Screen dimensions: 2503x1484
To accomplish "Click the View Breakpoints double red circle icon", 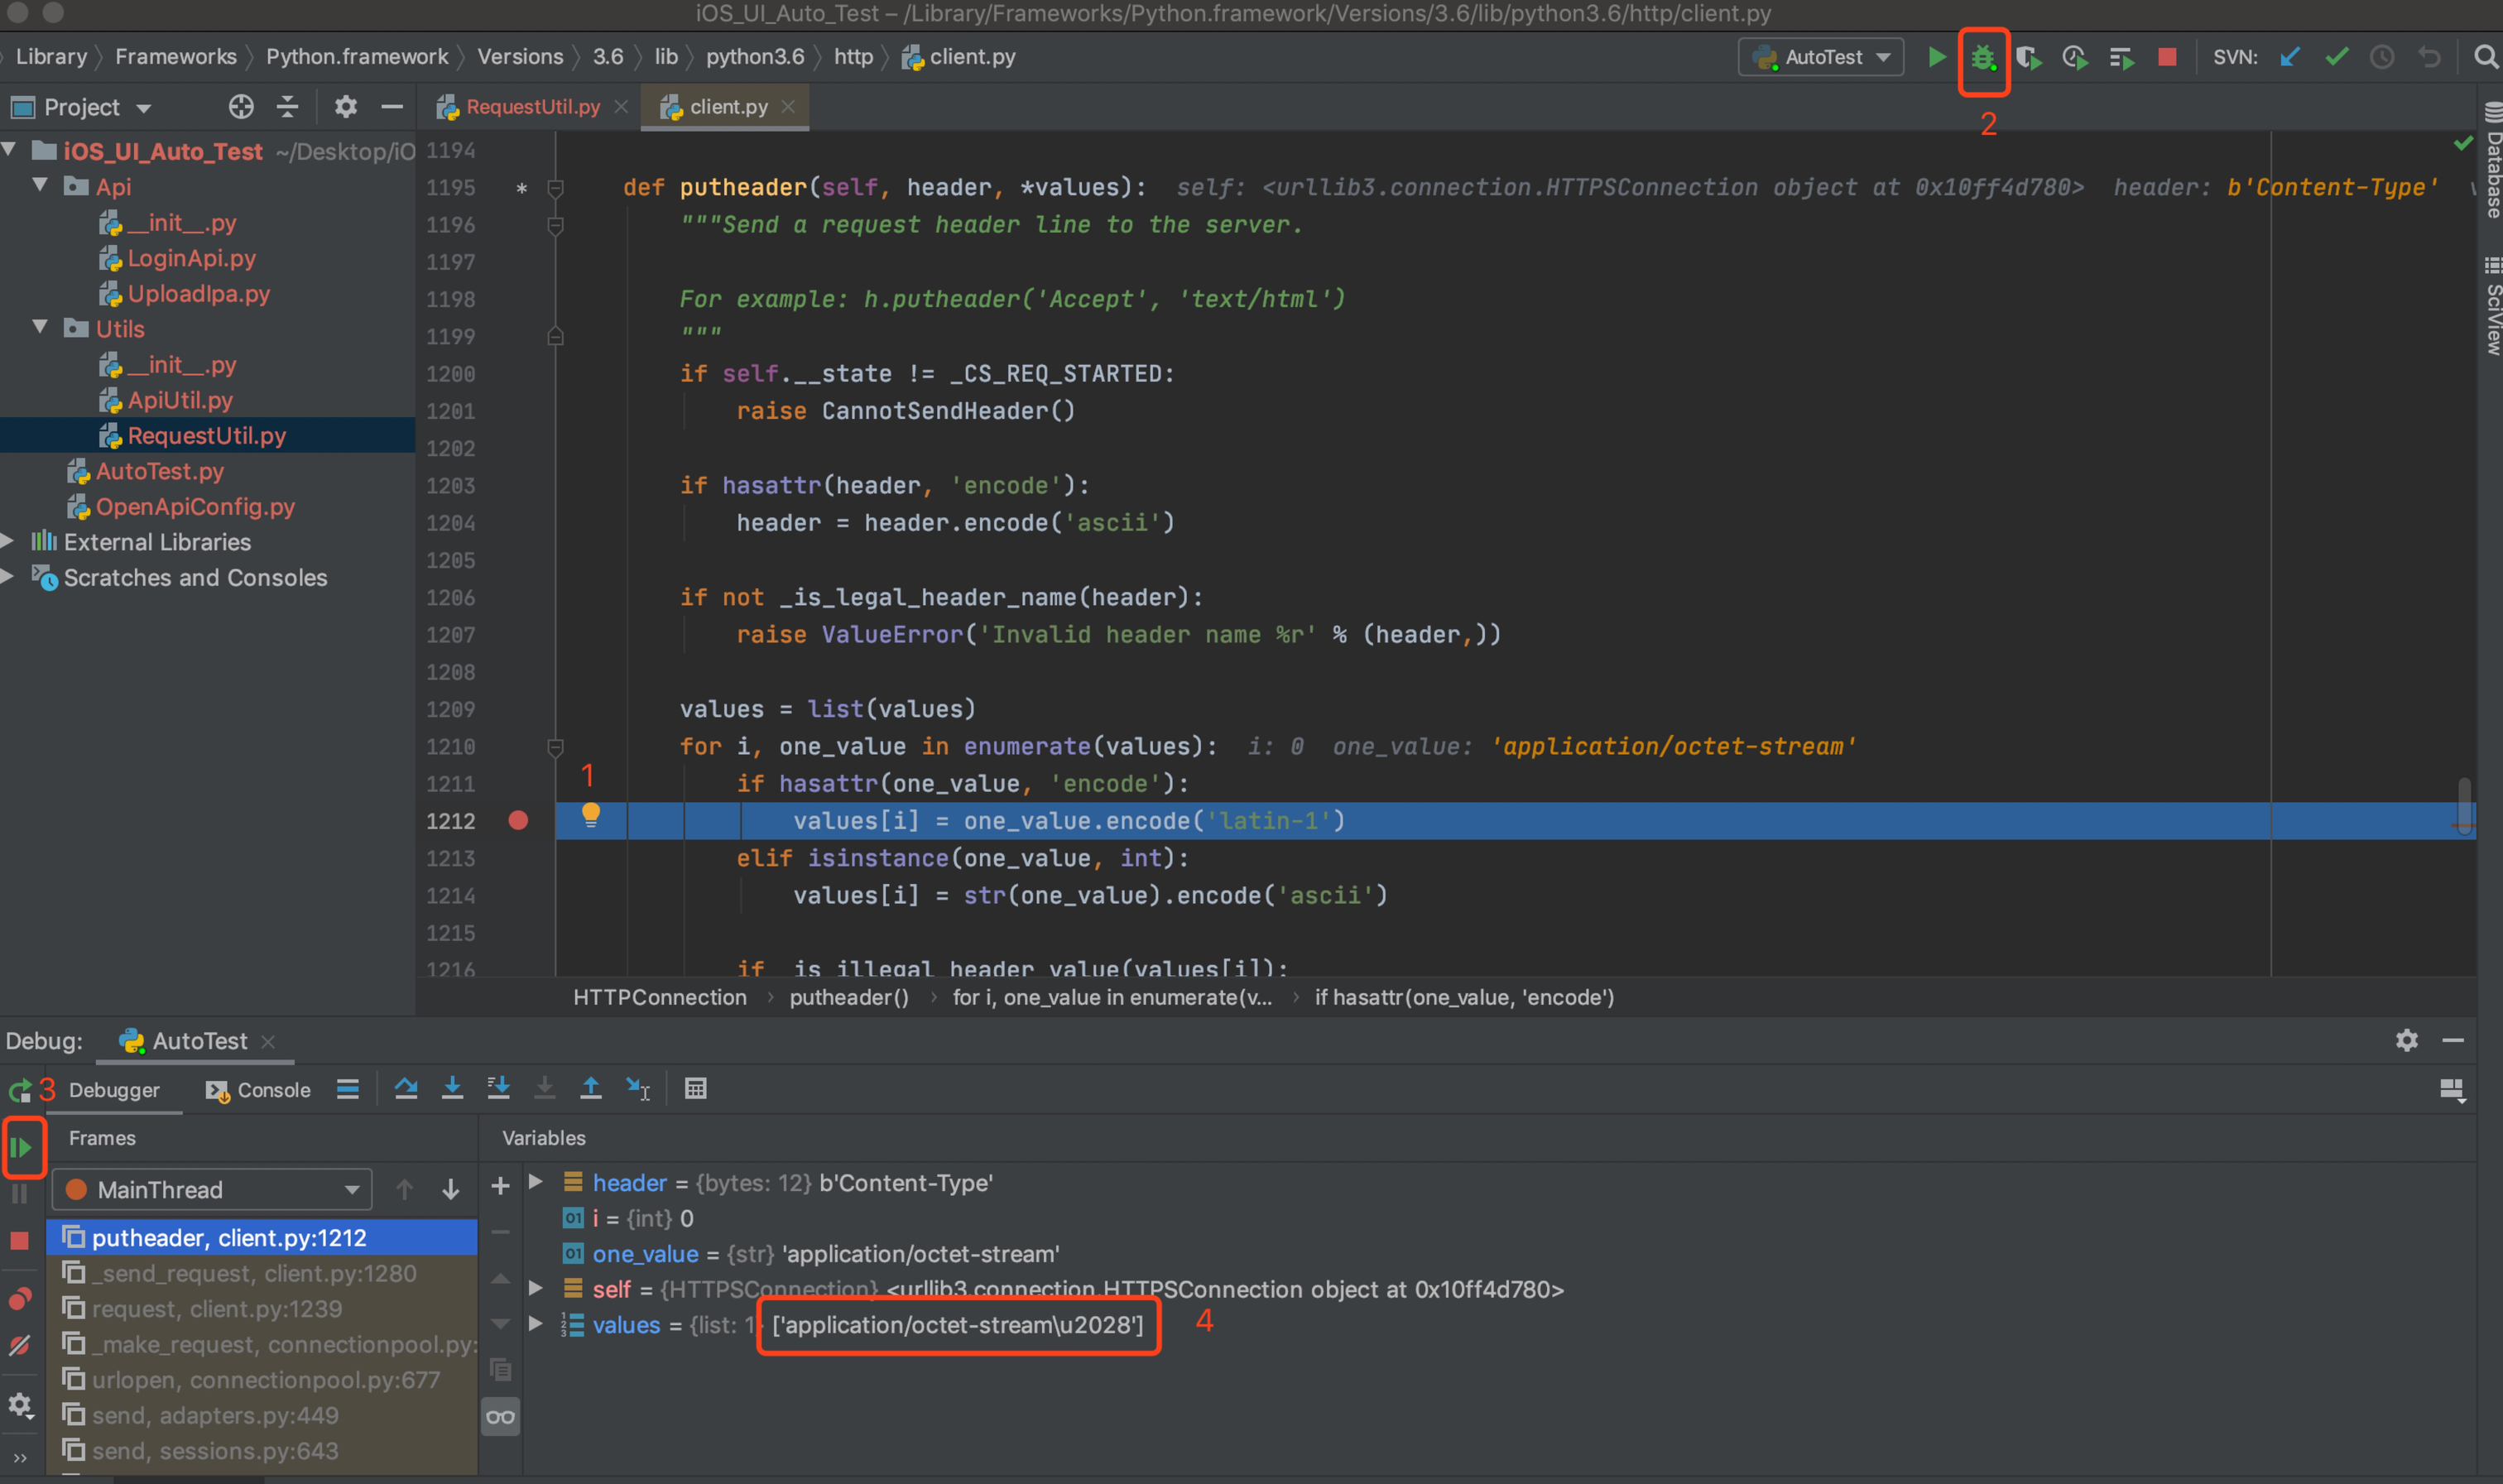I will (20, 1299).
